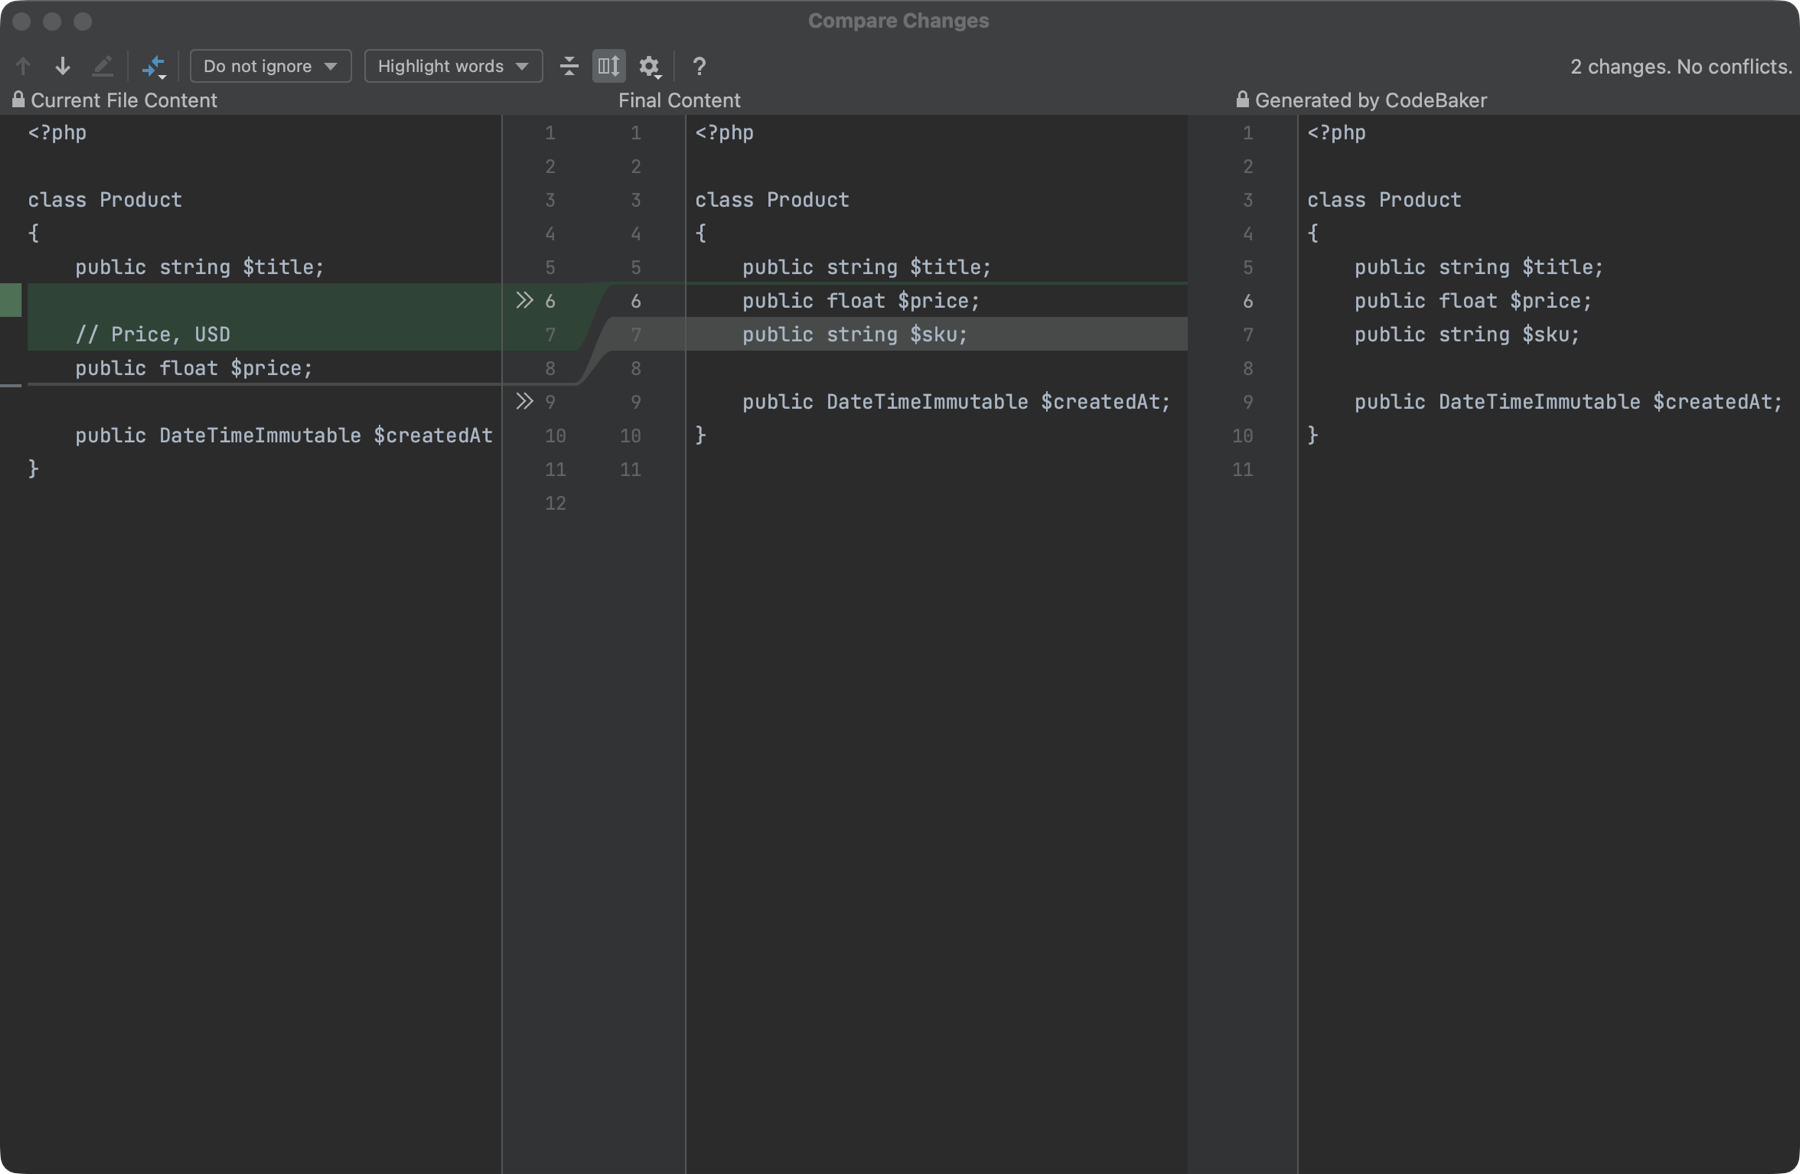Screen dimensions: 1800x1174
Task: Toggle synchronize scrolling button
Action: (608, 66)
